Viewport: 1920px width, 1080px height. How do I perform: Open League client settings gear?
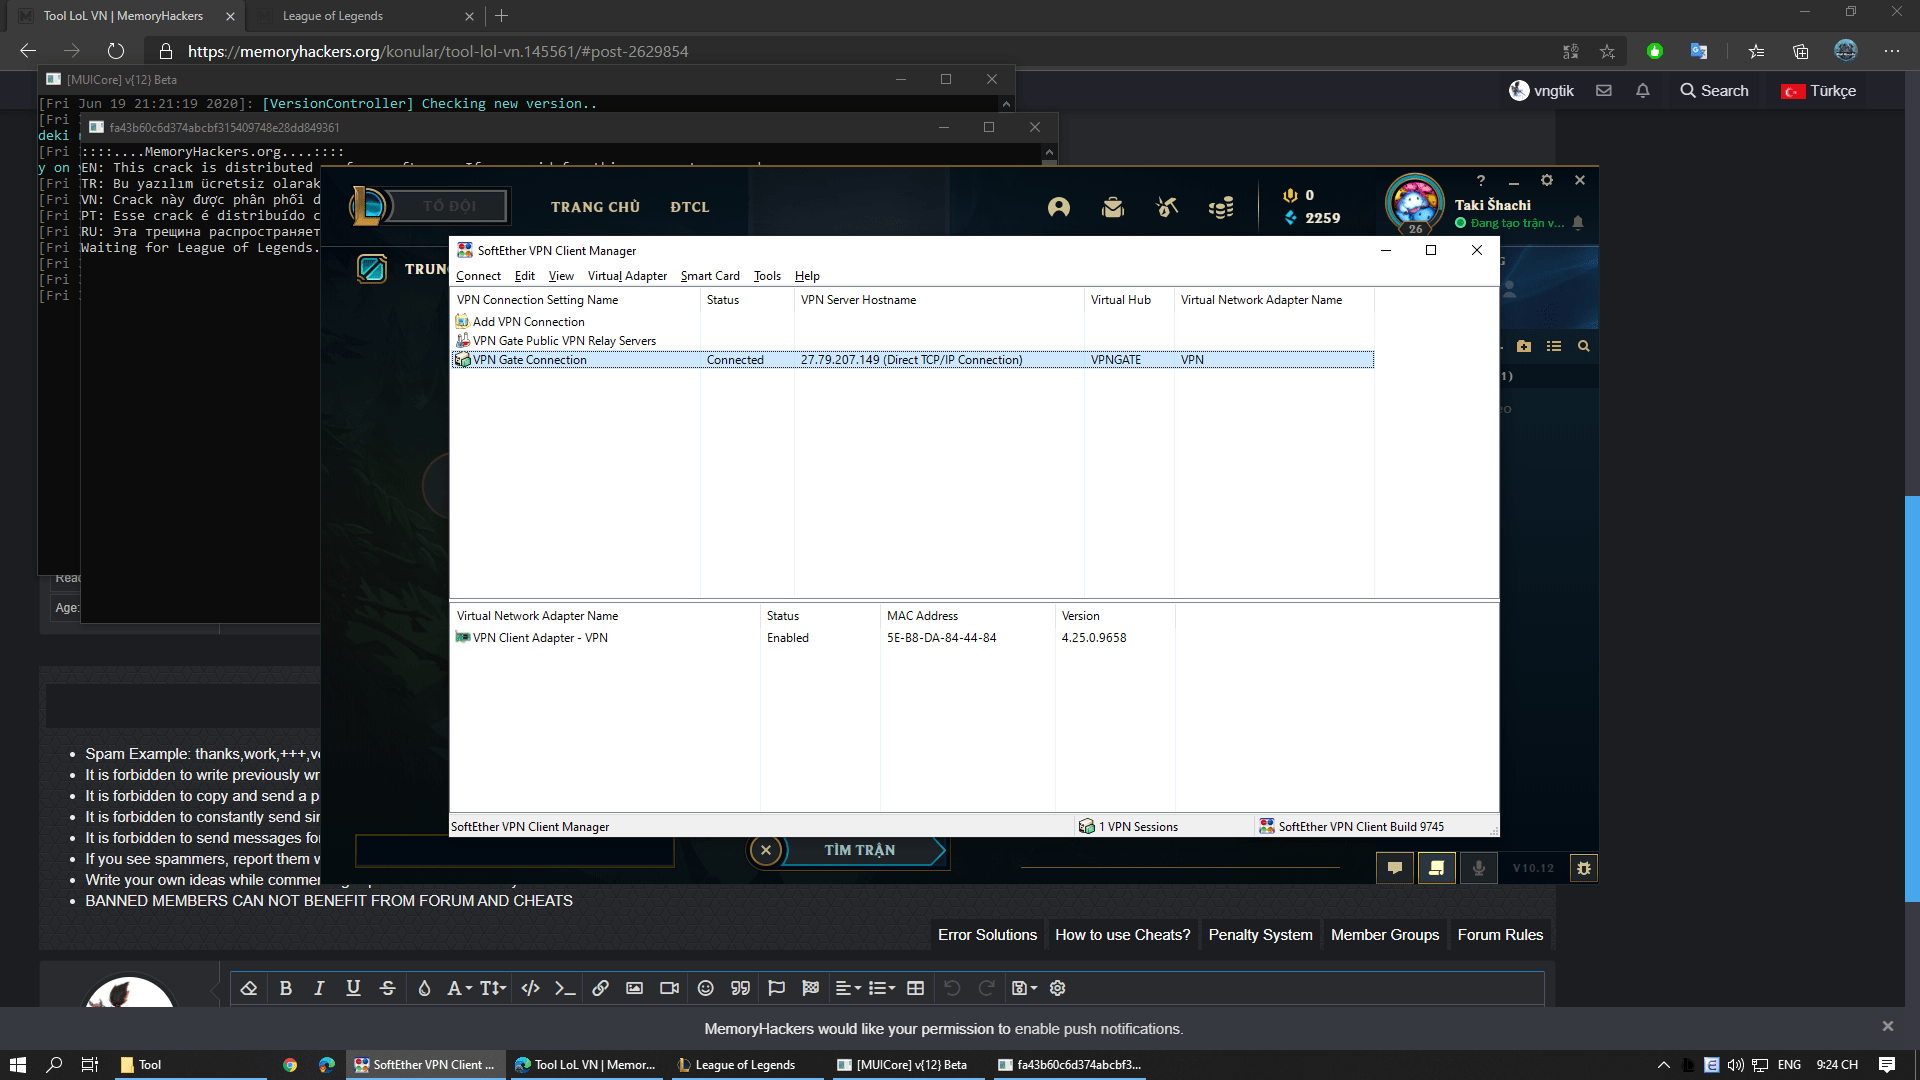click(1547, 180)
